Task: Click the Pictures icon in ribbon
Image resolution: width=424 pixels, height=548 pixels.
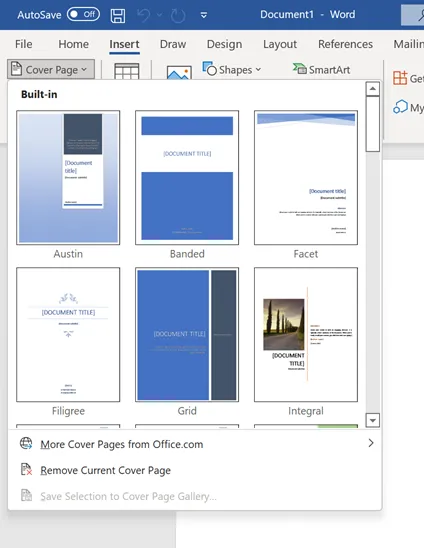Action: pyautogui.click(x=179, y=73)
